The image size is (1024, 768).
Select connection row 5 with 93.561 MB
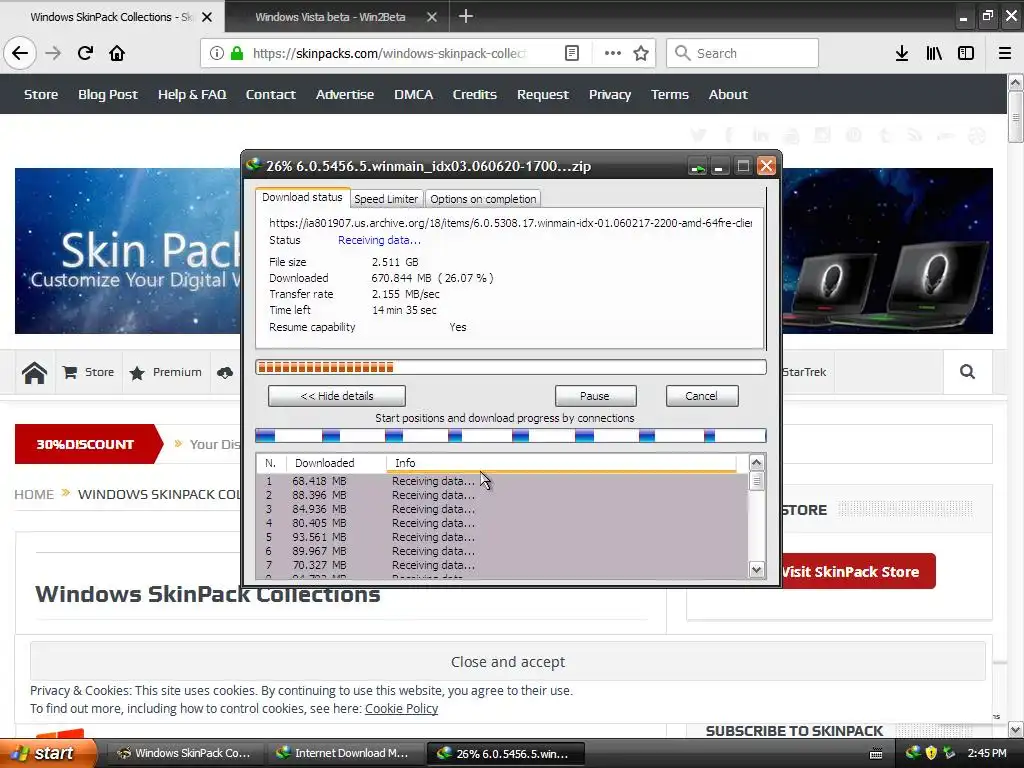tap(502, 537)
